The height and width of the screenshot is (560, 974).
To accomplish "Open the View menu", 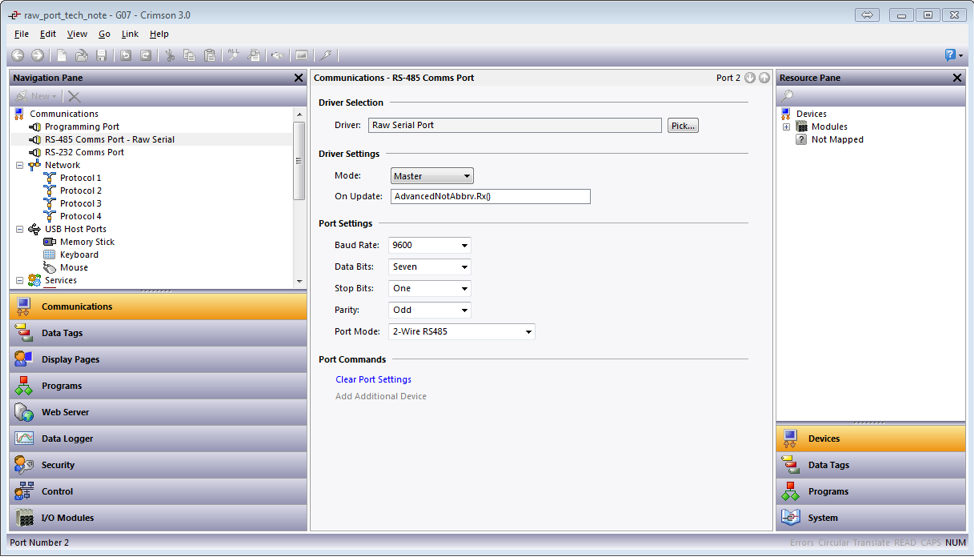I will click(x=77, y=34).
